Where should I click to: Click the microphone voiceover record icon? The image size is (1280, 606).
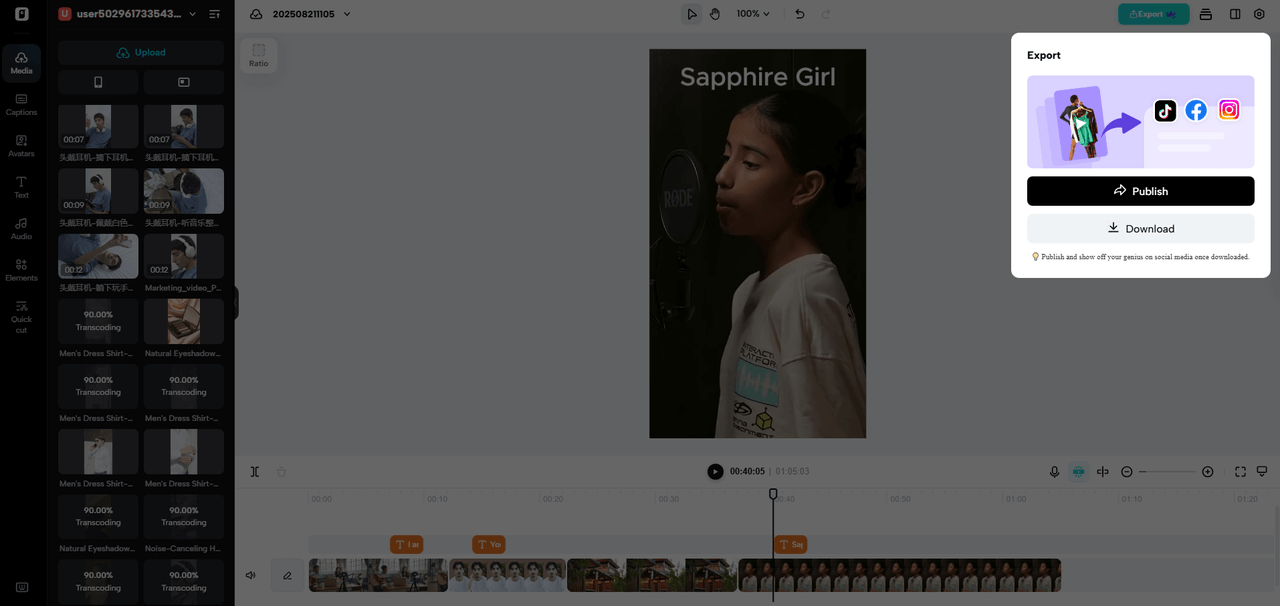click(1054, 472)
